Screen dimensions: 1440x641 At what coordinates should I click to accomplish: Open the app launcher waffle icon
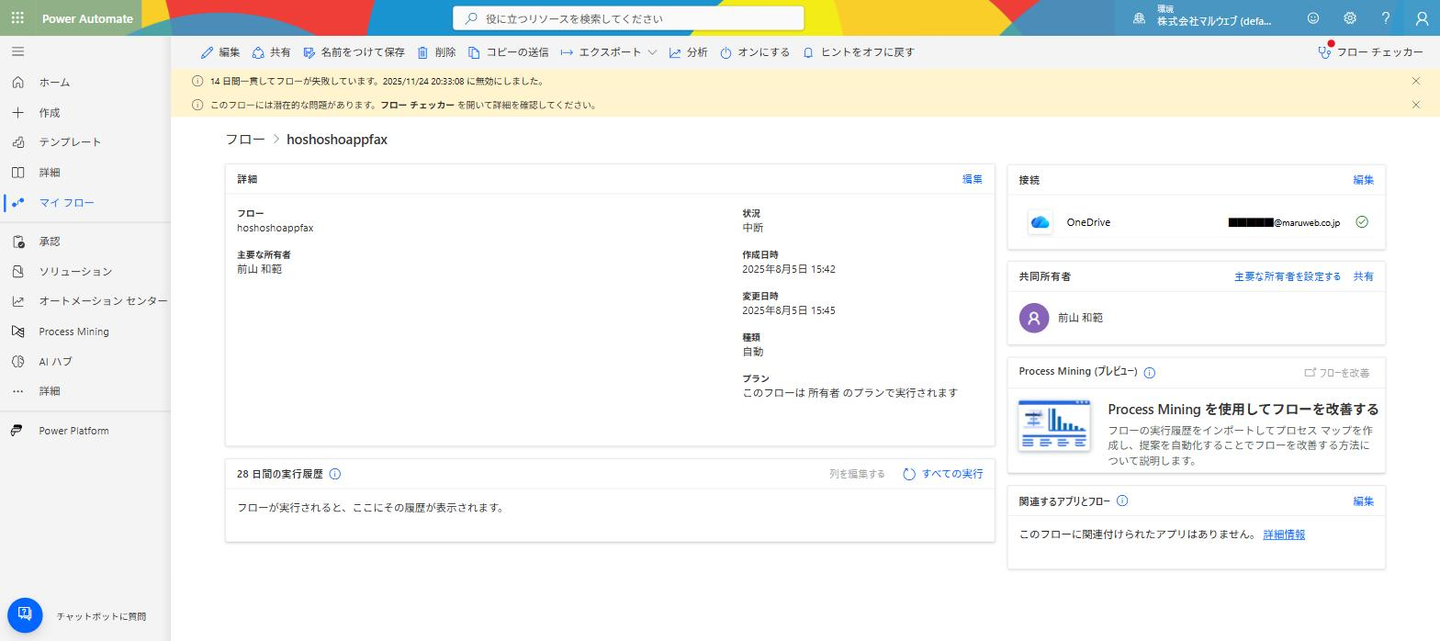click(x=18, y=18)
